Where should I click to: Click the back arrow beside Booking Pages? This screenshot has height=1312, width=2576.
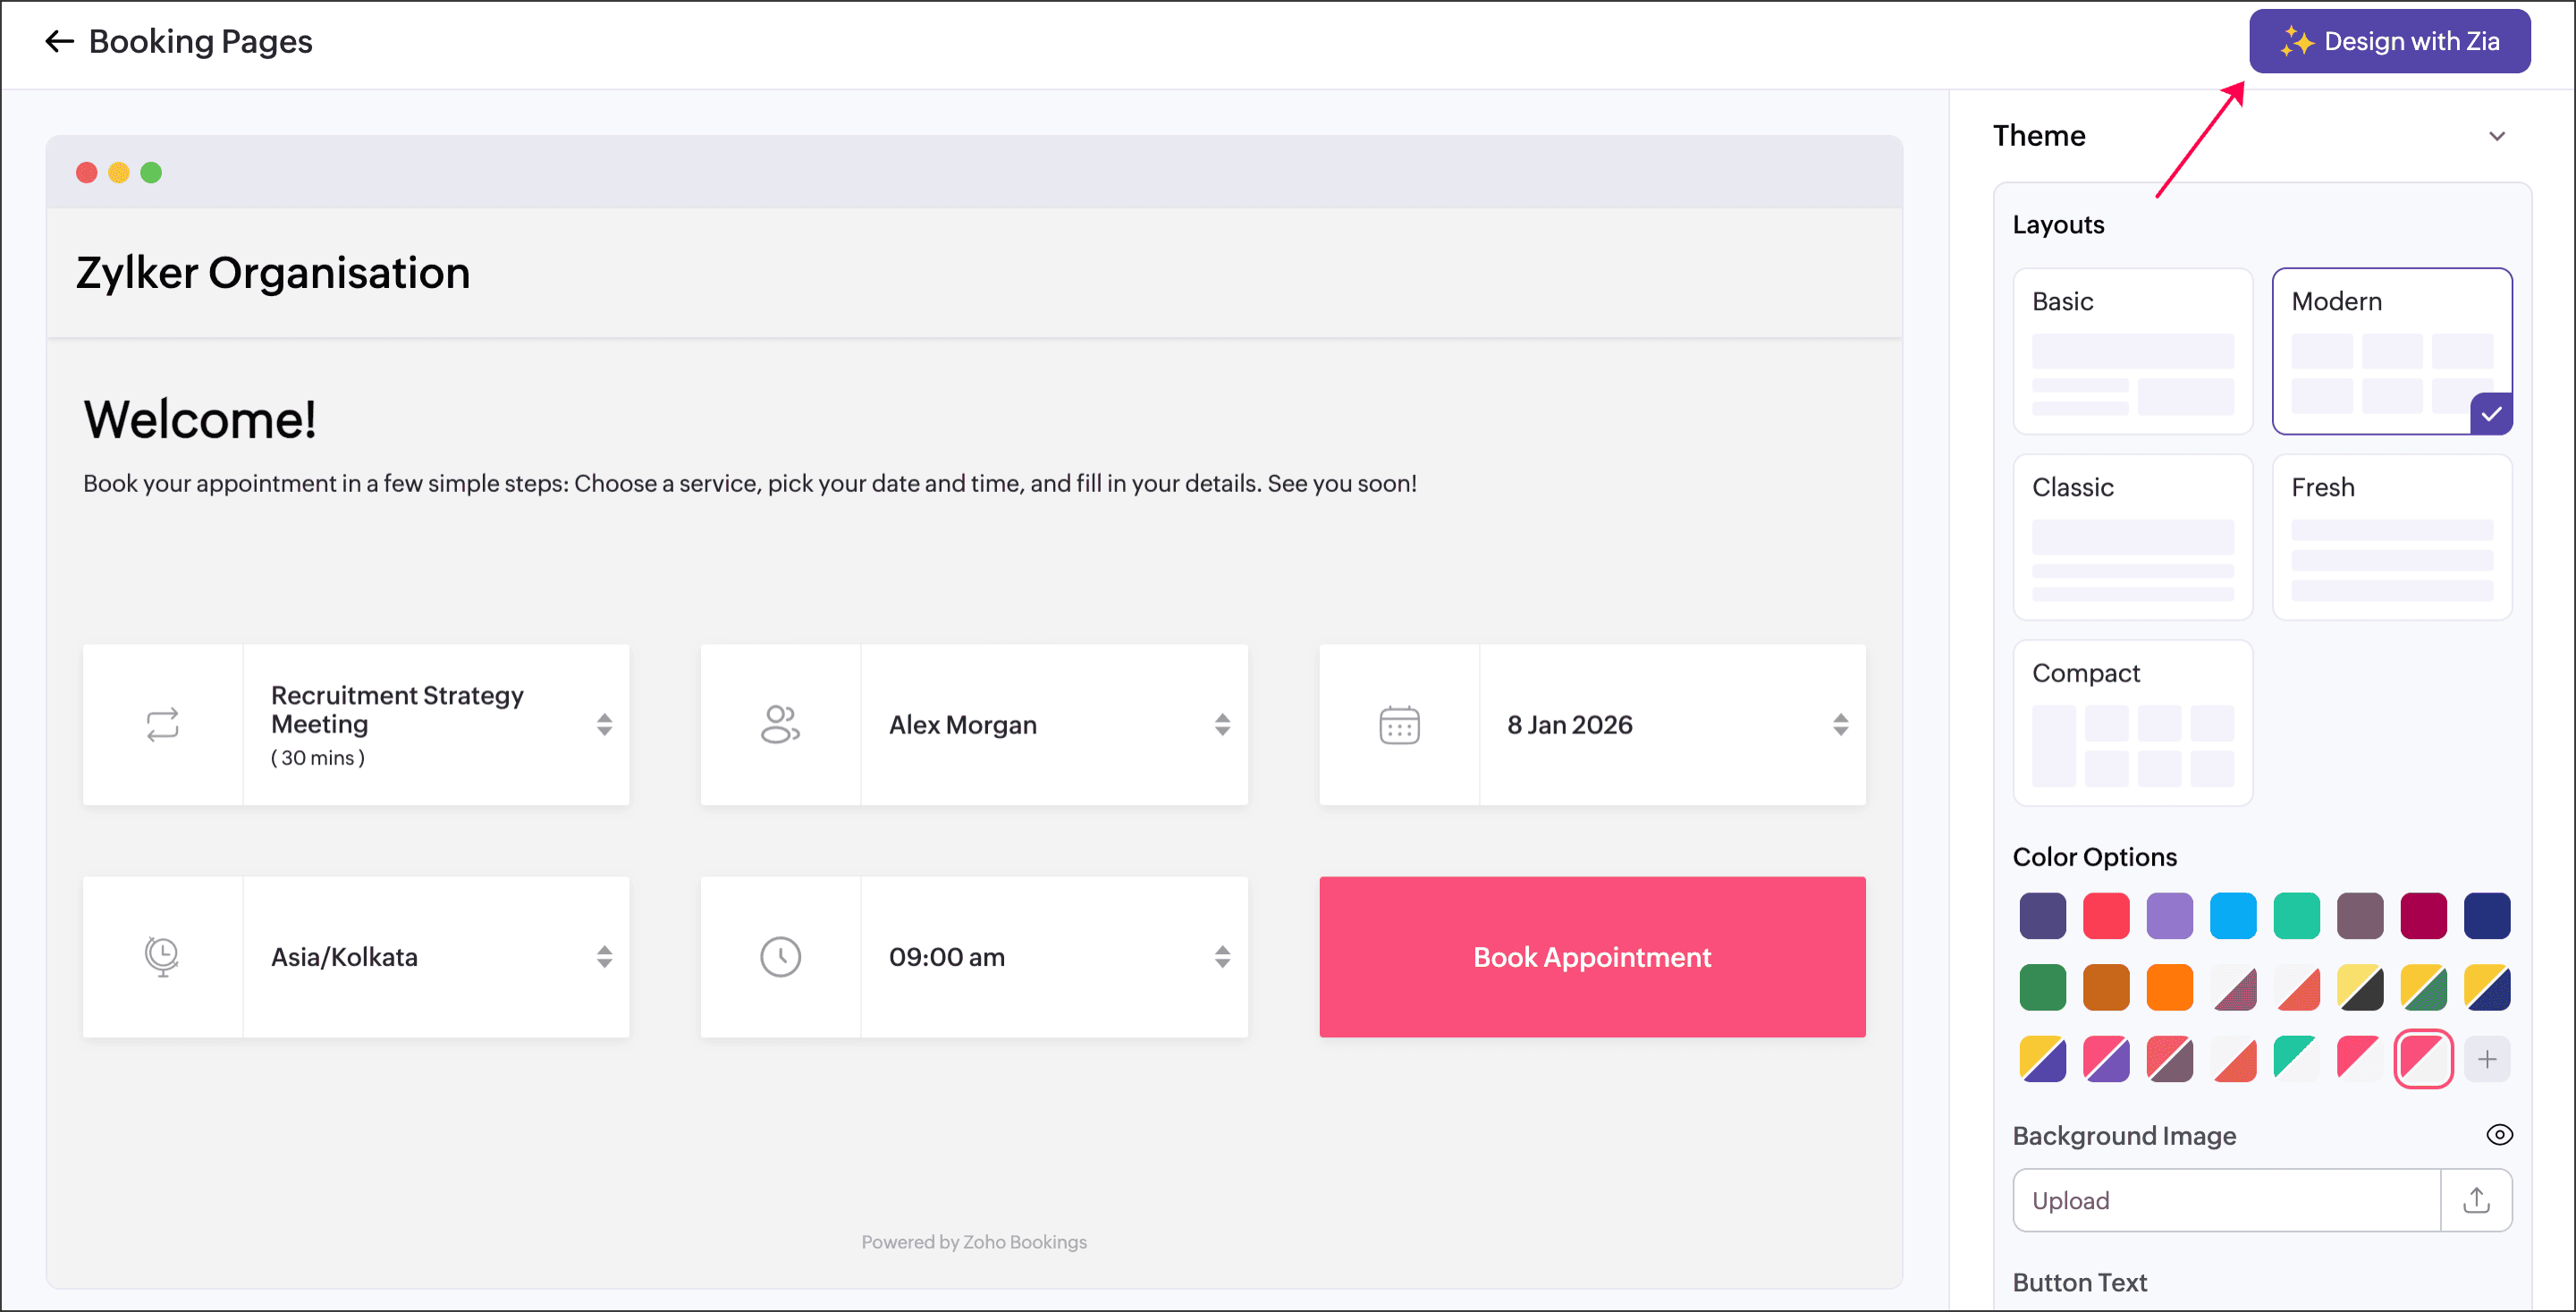pyautogui.click(x=59, y=41)
